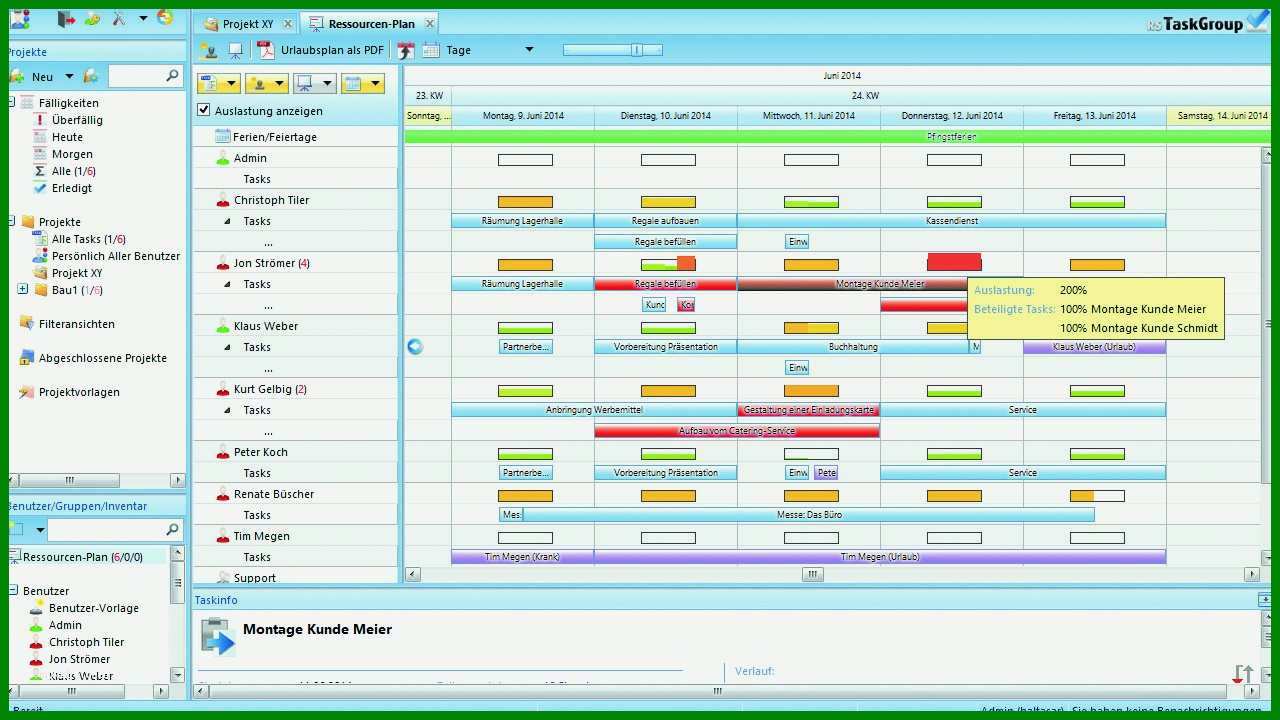Click the tools (wrench) icon in top toolbar
Viewport: 1280px width, 720px height.
point(118,19)
